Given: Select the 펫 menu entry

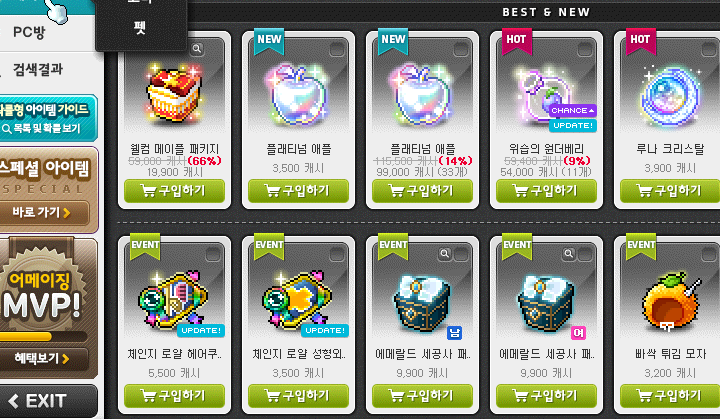Looking at the screenshot, I should tap(141, 28).
